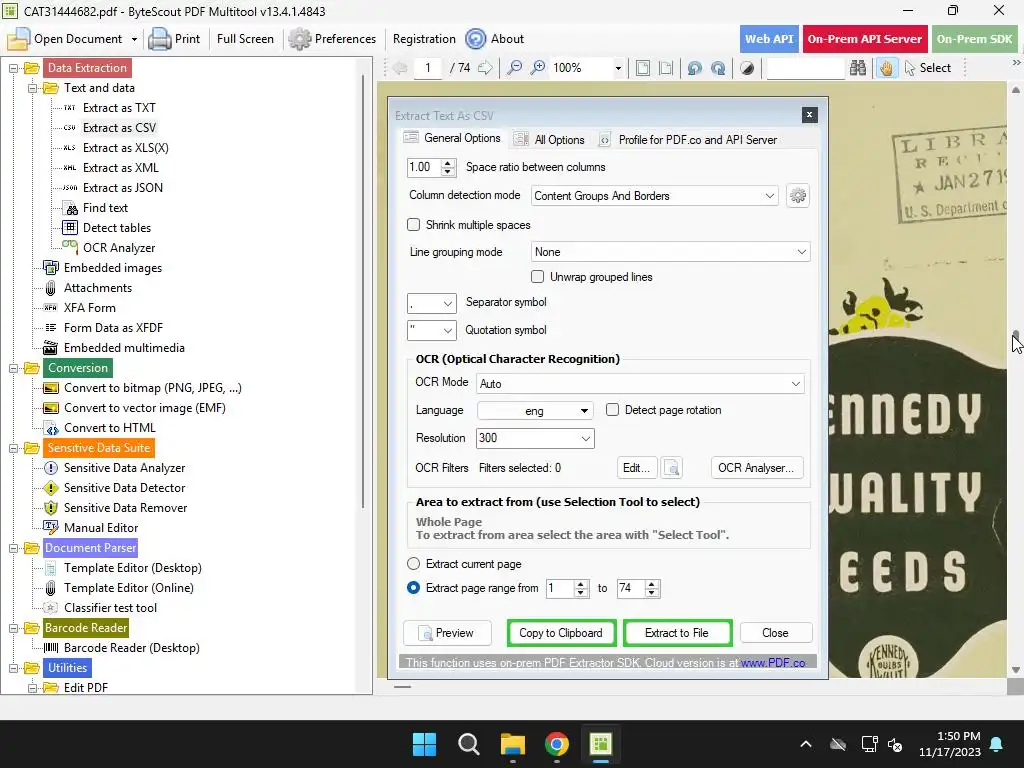This screenshot has width=1024, height=768.
Task: Open the notifications bell icon
Action: pos(997,744)
